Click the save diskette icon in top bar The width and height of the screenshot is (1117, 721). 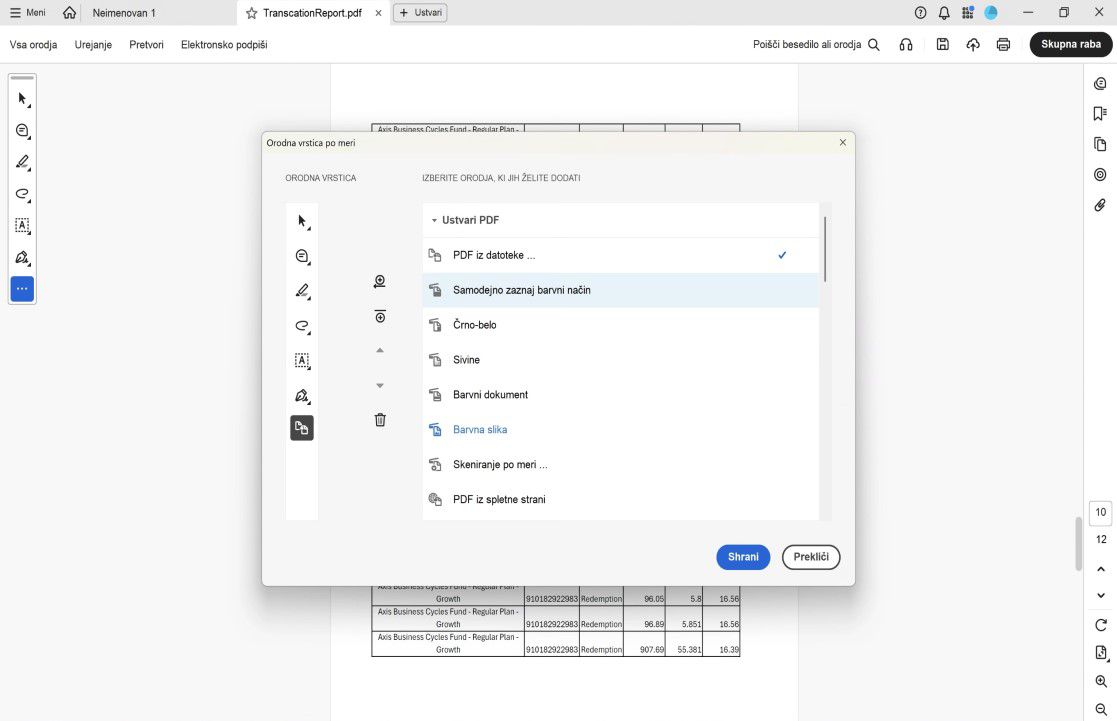click(942, 44)
